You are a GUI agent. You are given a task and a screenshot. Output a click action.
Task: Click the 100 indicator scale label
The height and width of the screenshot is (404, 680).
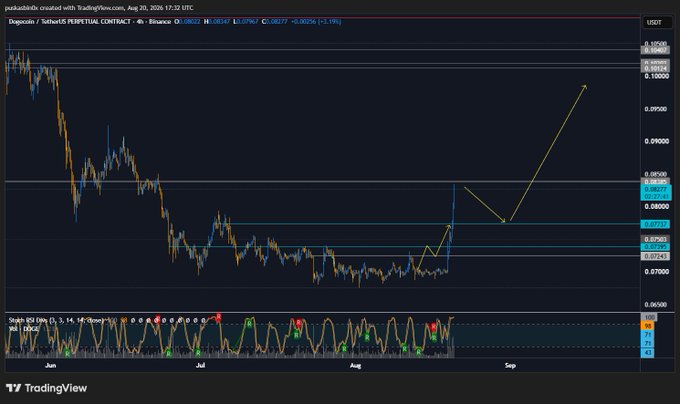(x=649, y=317)
